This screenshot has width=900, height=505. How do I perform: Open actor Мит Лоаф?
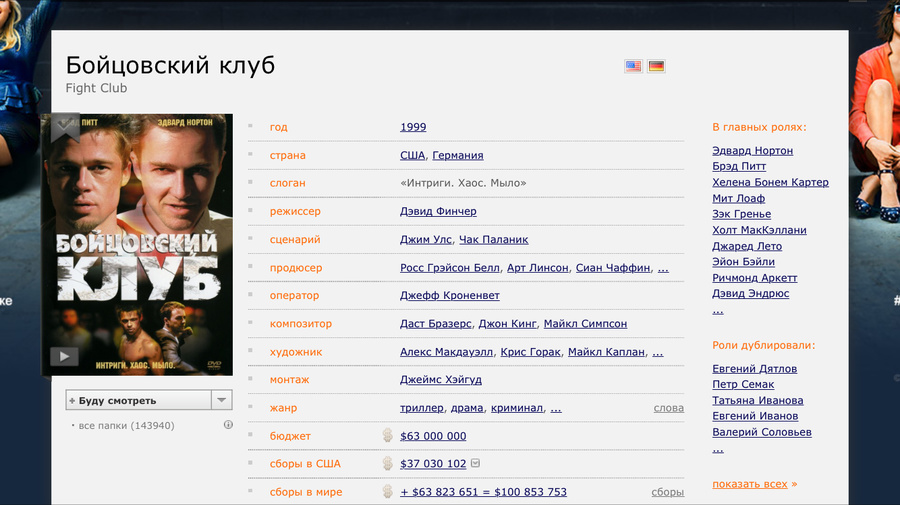click(x=739, y=198)
